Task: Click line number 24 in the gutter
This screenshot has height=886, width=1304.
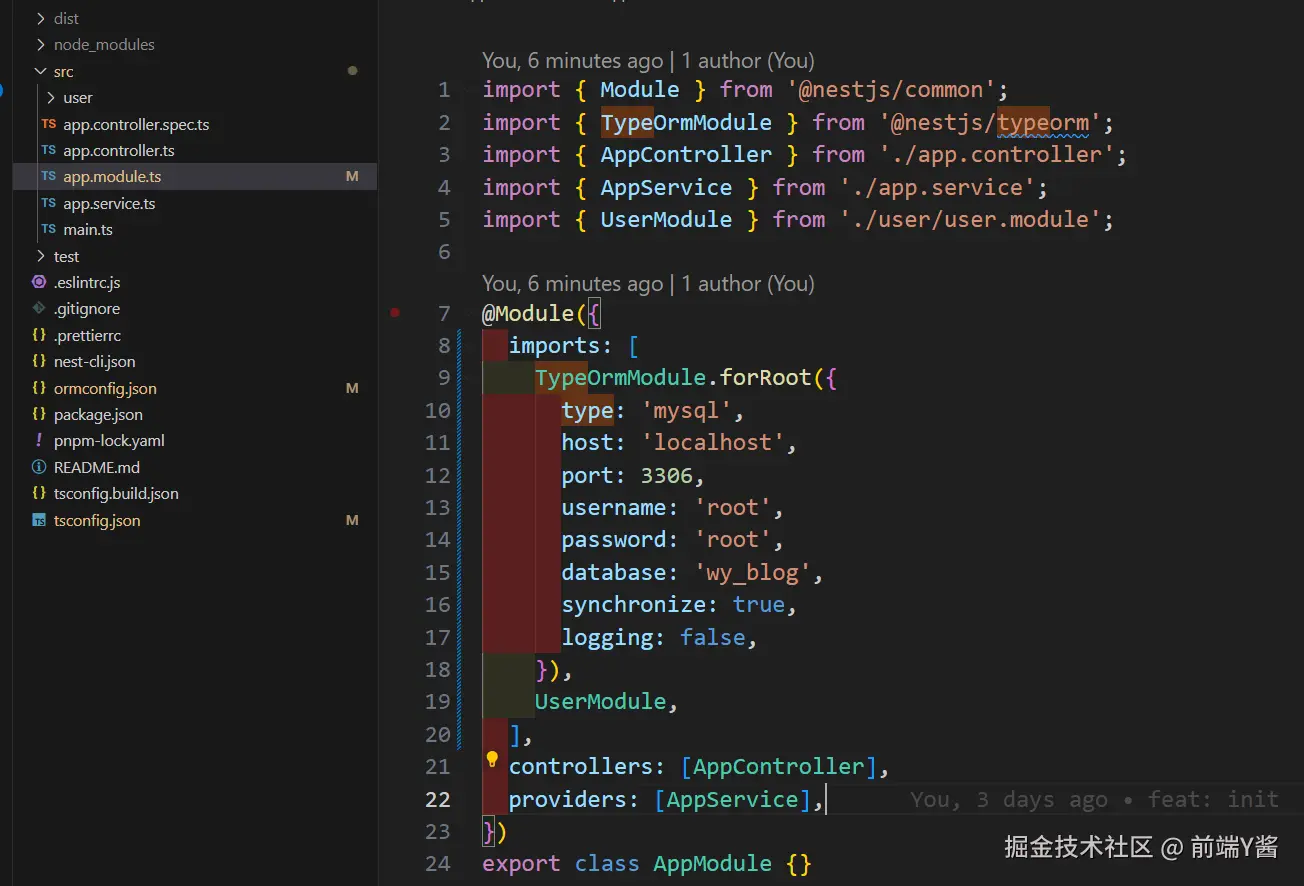Action: coord(438,863)
